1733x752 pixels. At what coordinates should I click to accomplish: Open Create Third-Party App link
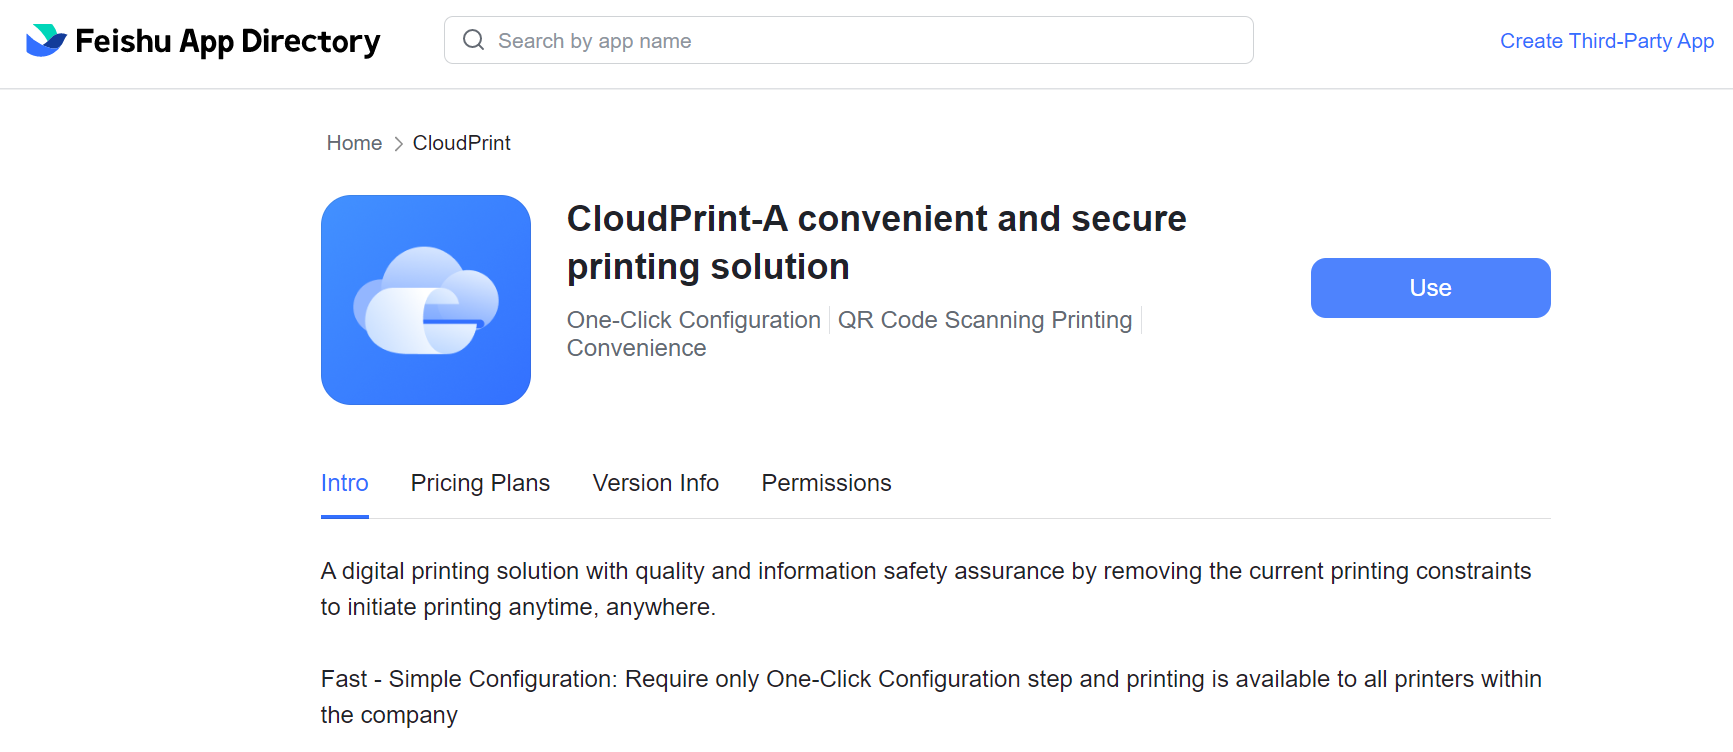[1606, 41]
